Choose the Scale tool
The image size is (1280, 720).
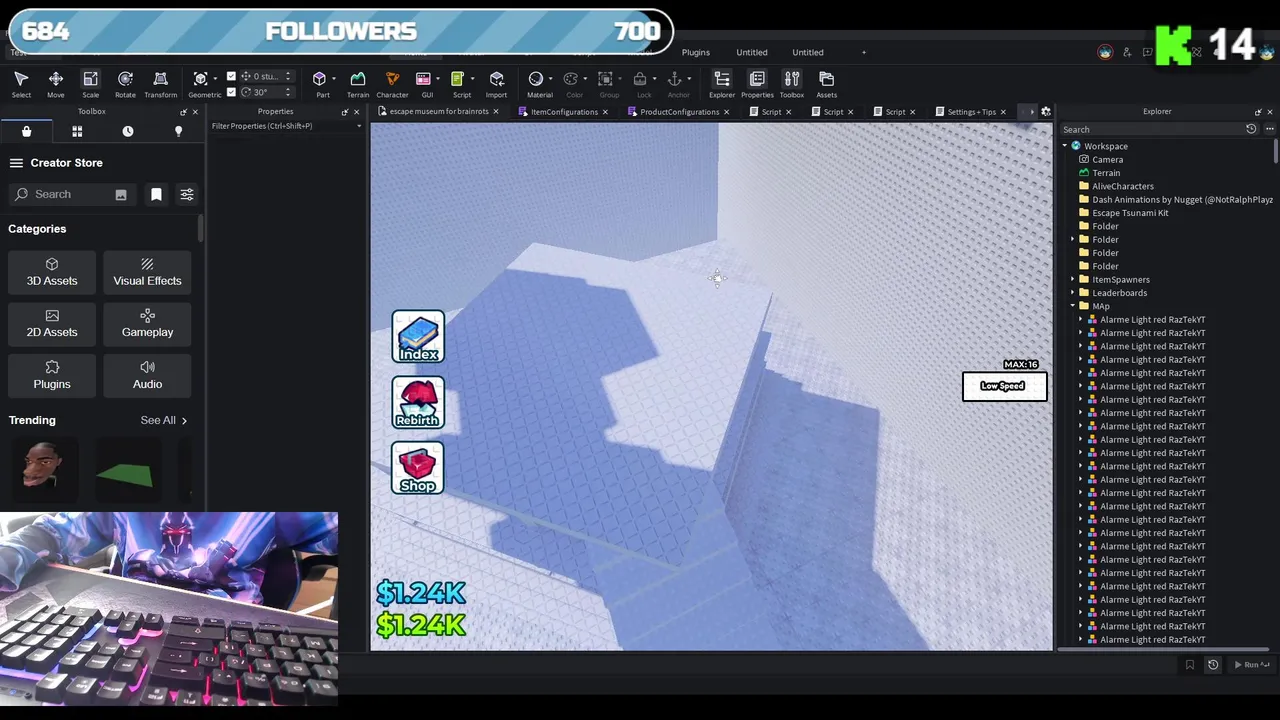(90, 84)
